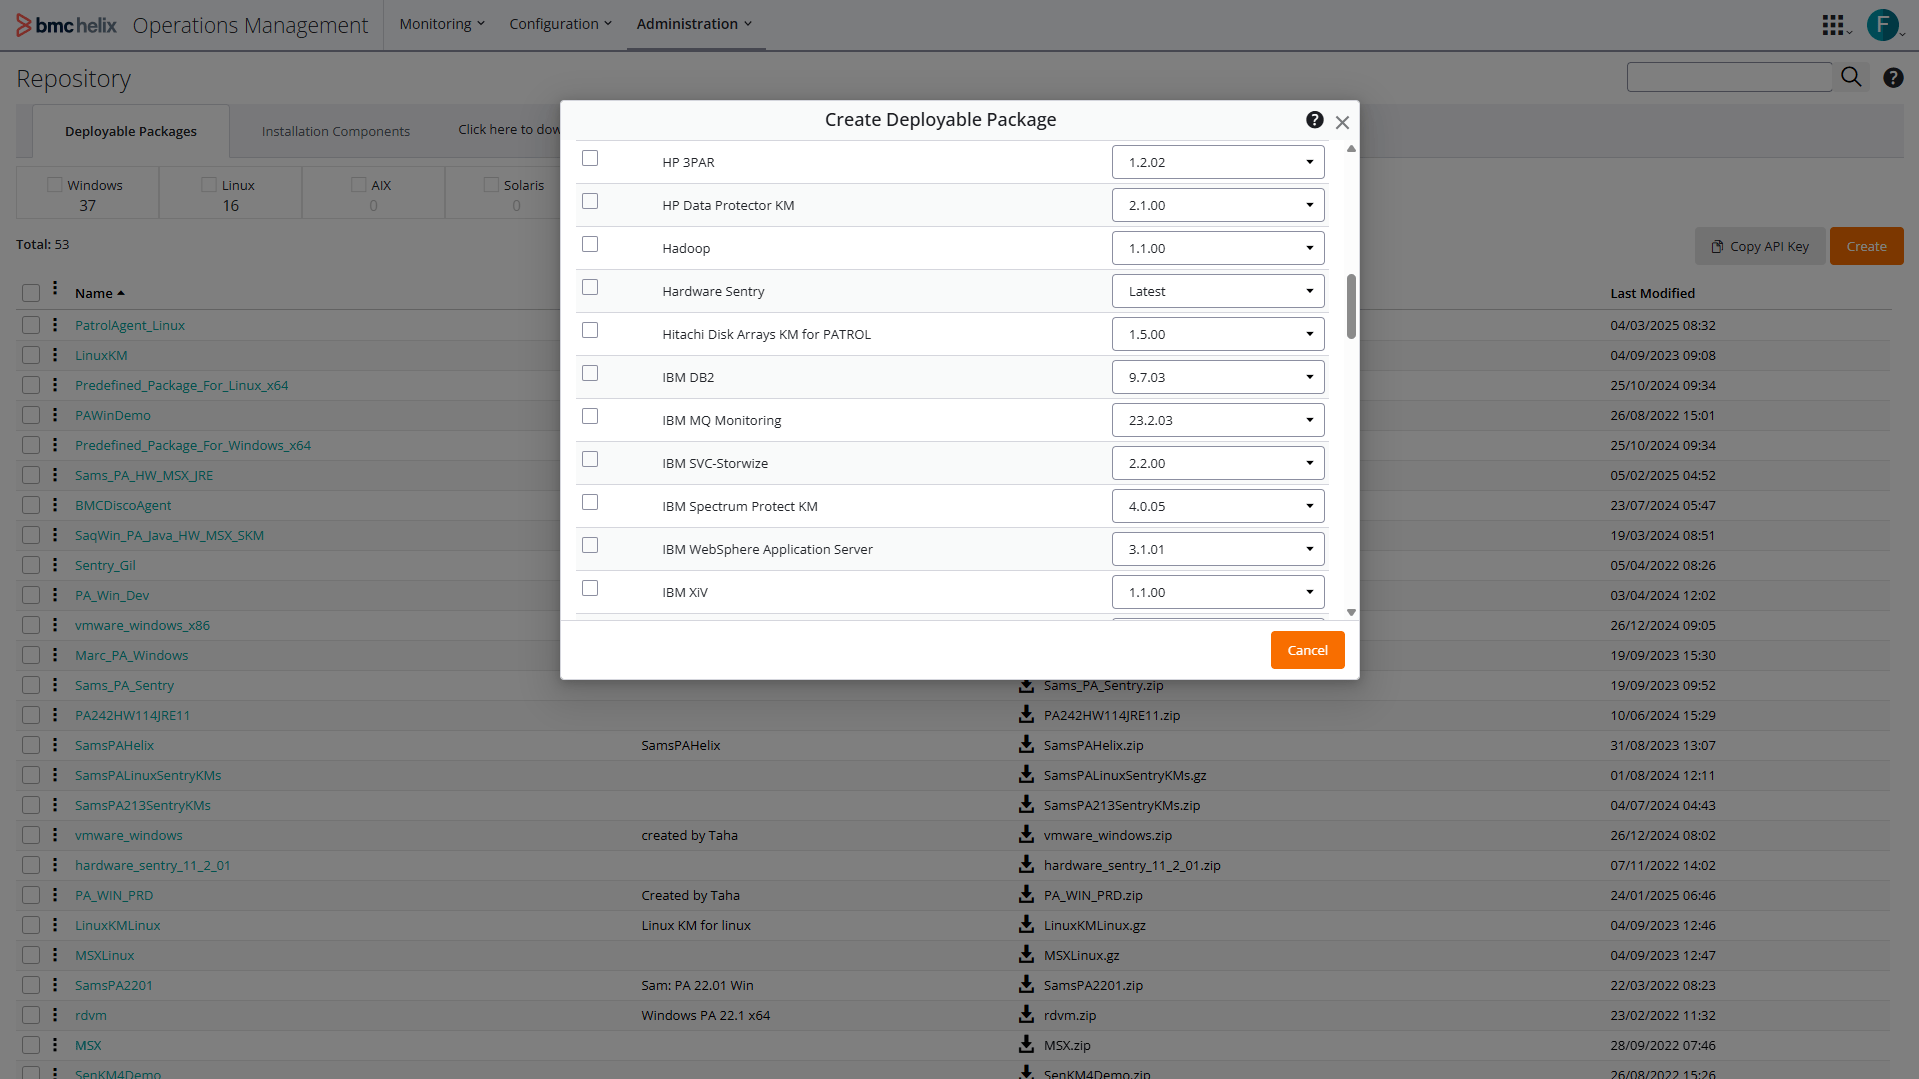Tick the Hardware Sentry checkbox

tap(590, 288)
